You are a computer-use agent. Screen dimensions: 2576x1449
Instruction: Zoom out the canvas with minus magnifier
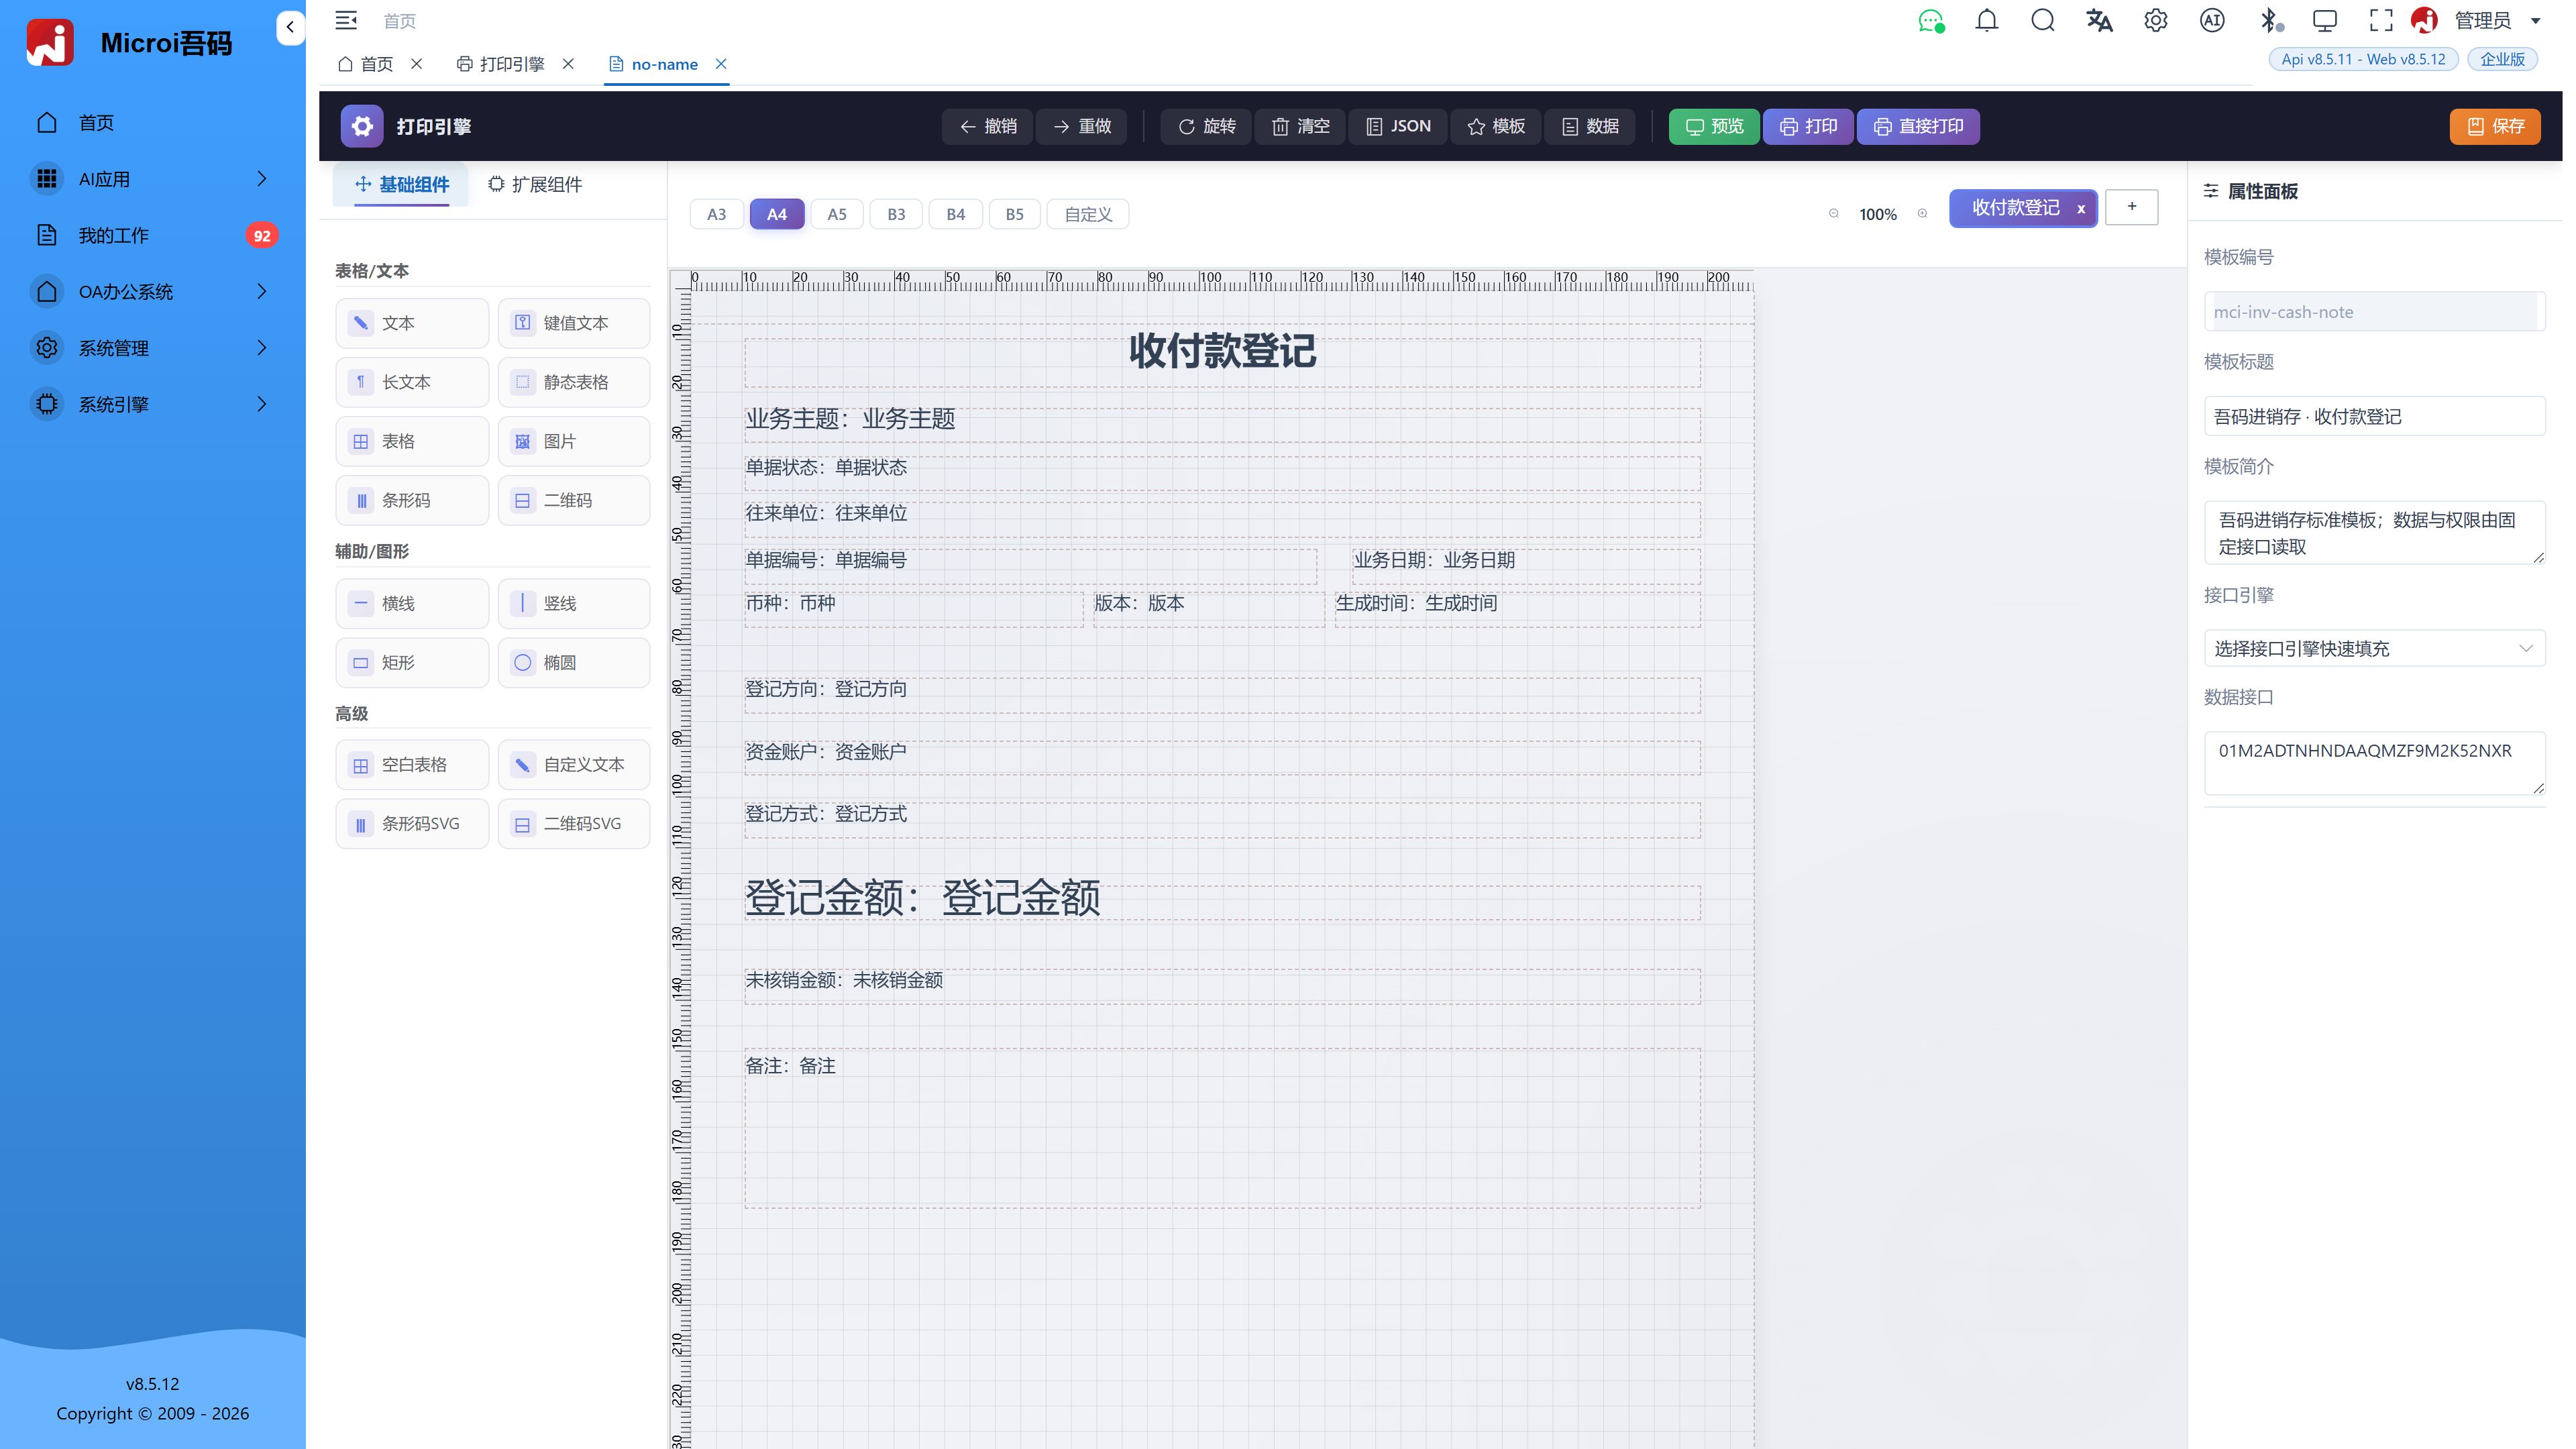(1833, 214)
